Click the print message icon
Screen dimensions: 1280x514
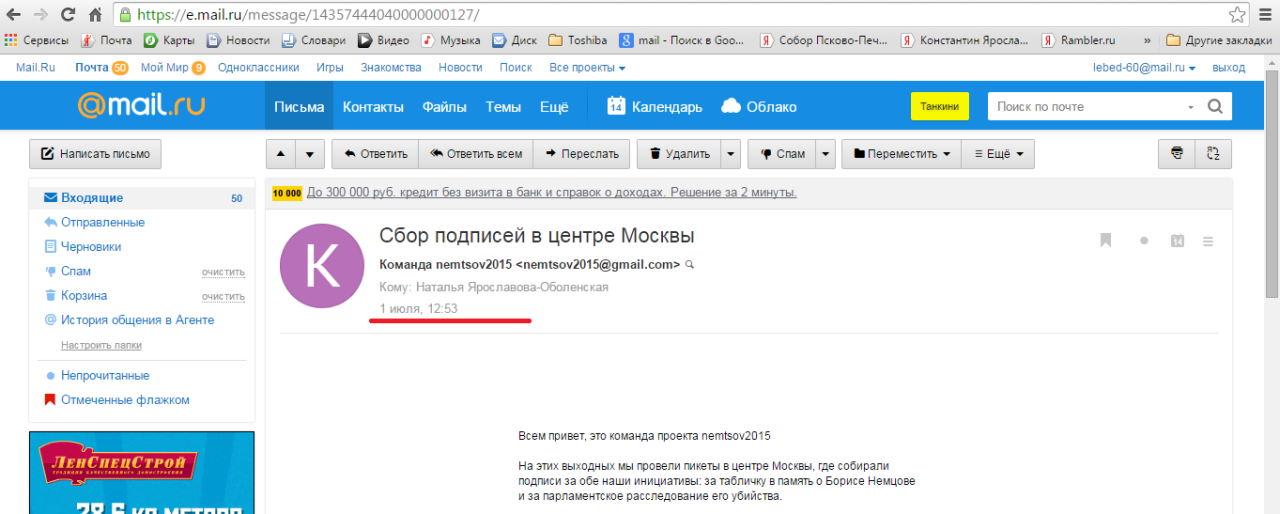click(x=1177, y=154)
